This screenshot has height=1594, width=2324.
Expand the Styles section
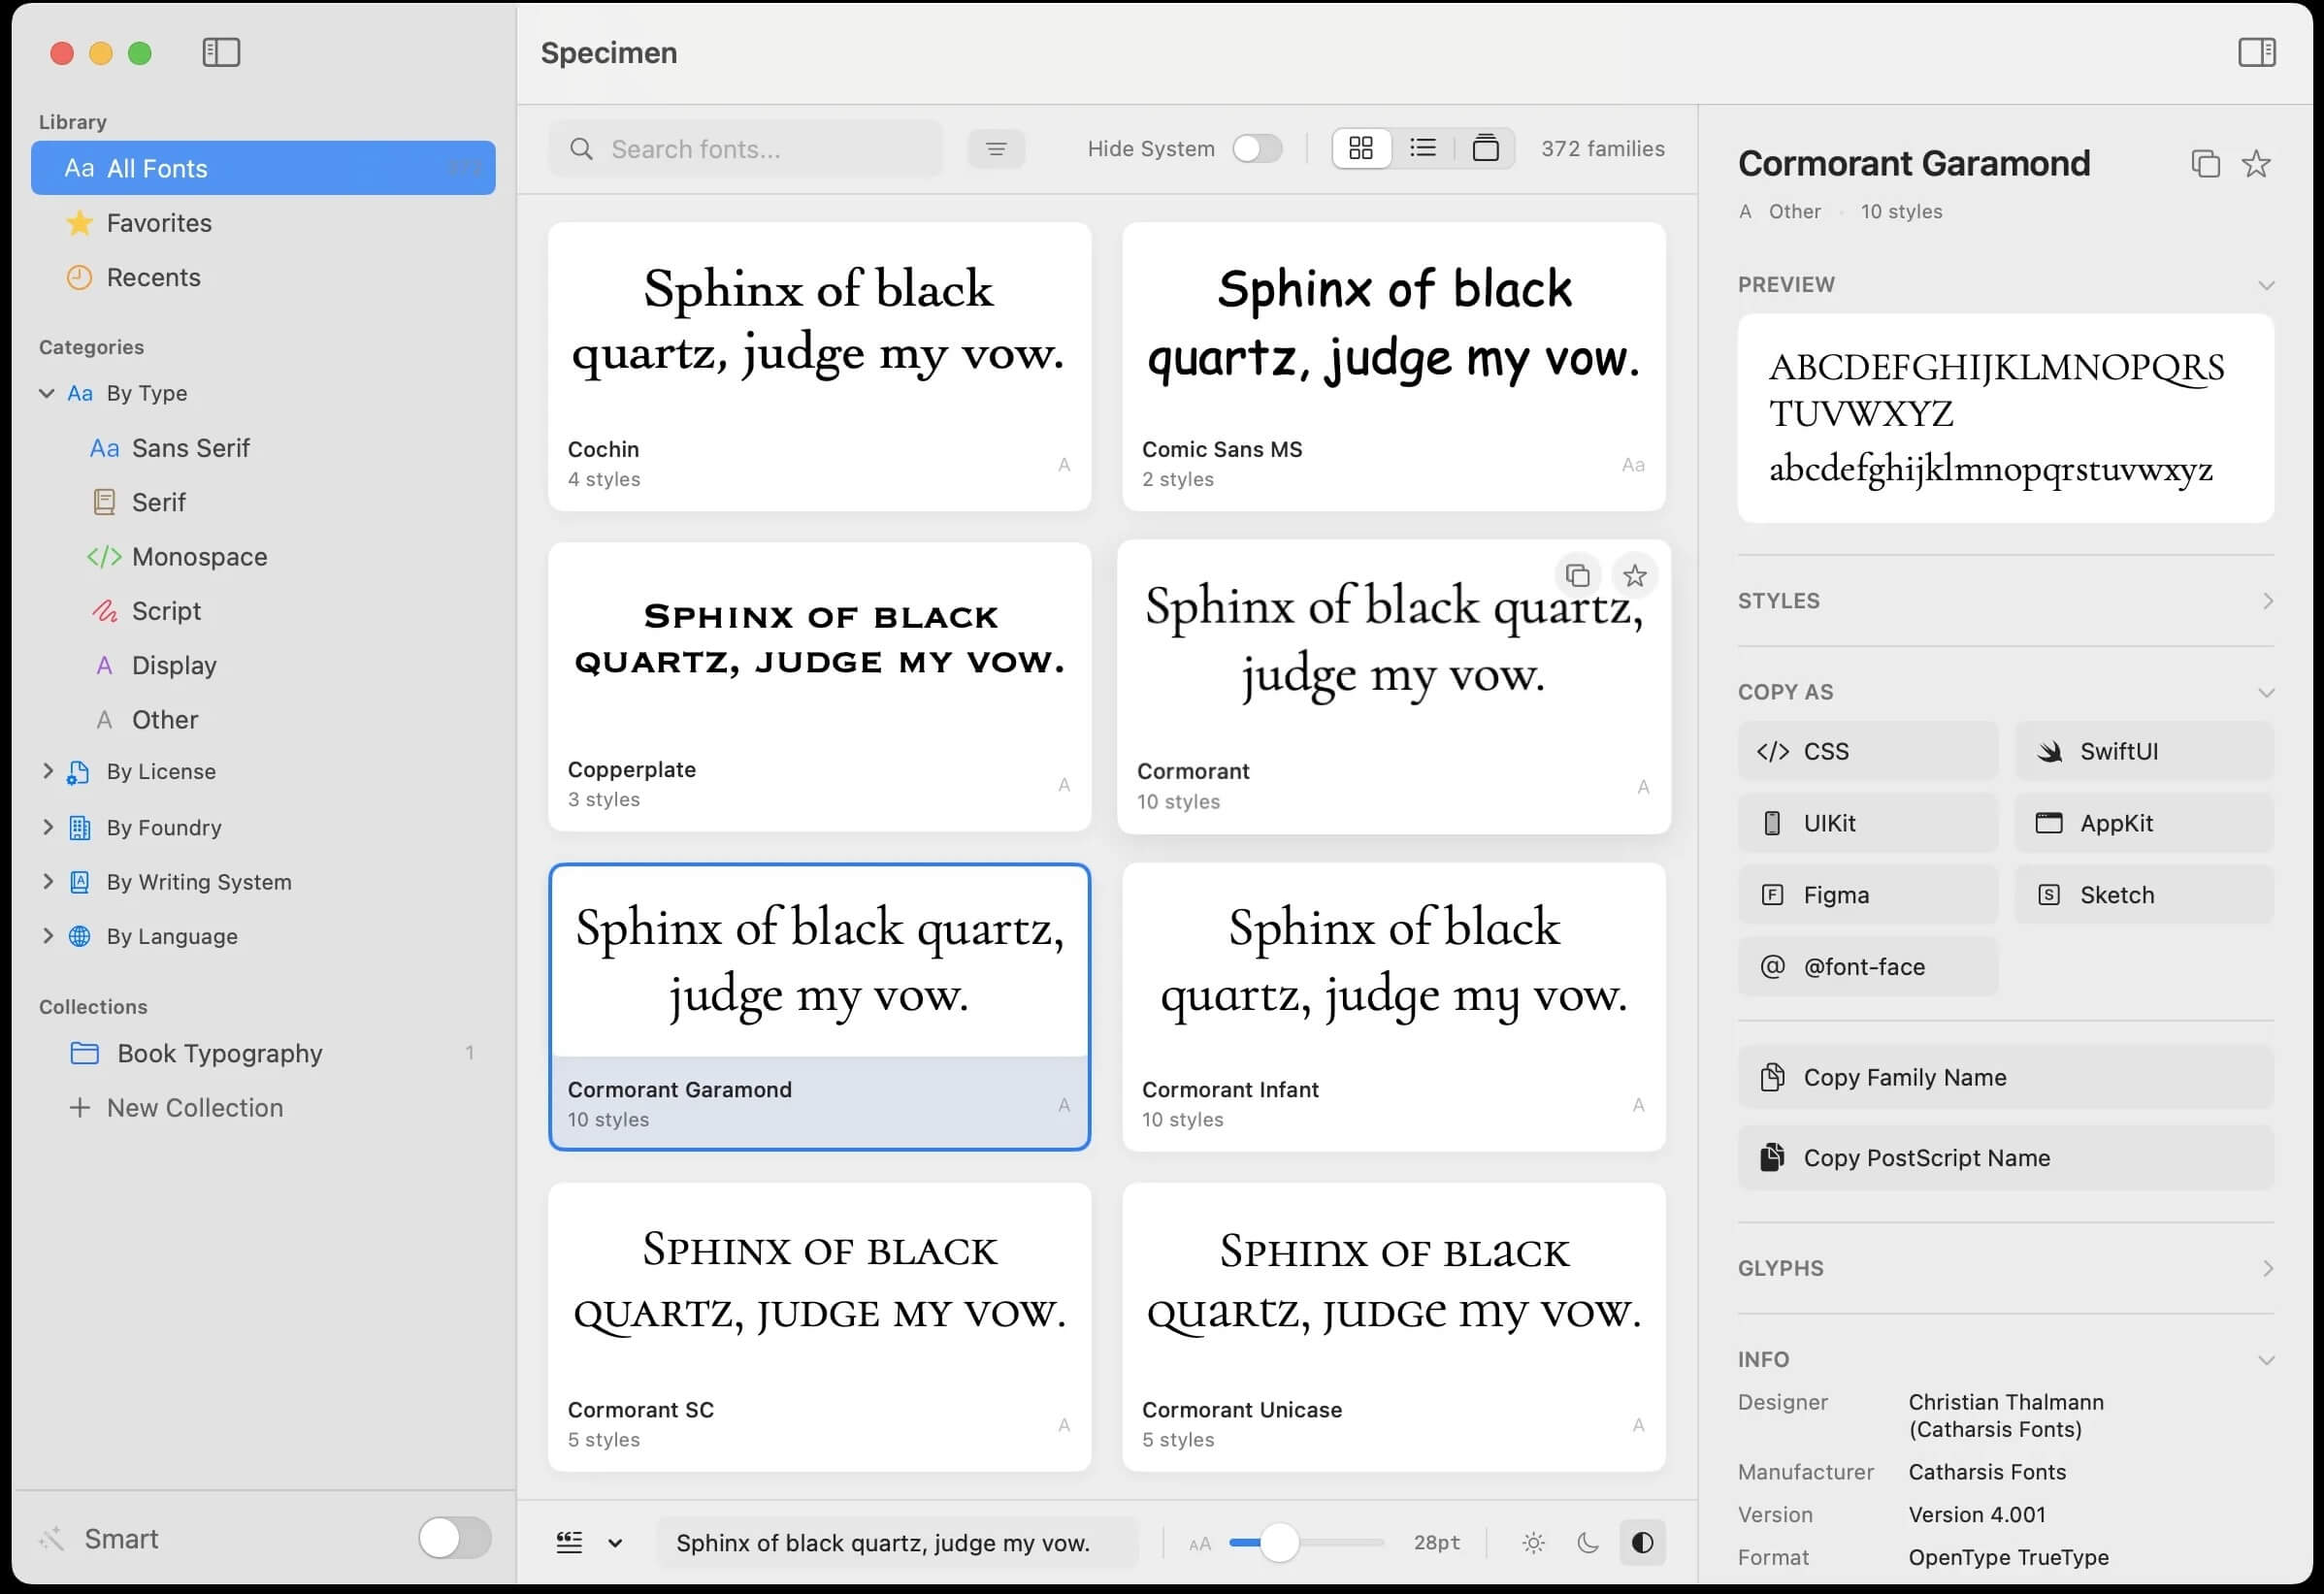pyautogui.click(x=2266, y=601)
